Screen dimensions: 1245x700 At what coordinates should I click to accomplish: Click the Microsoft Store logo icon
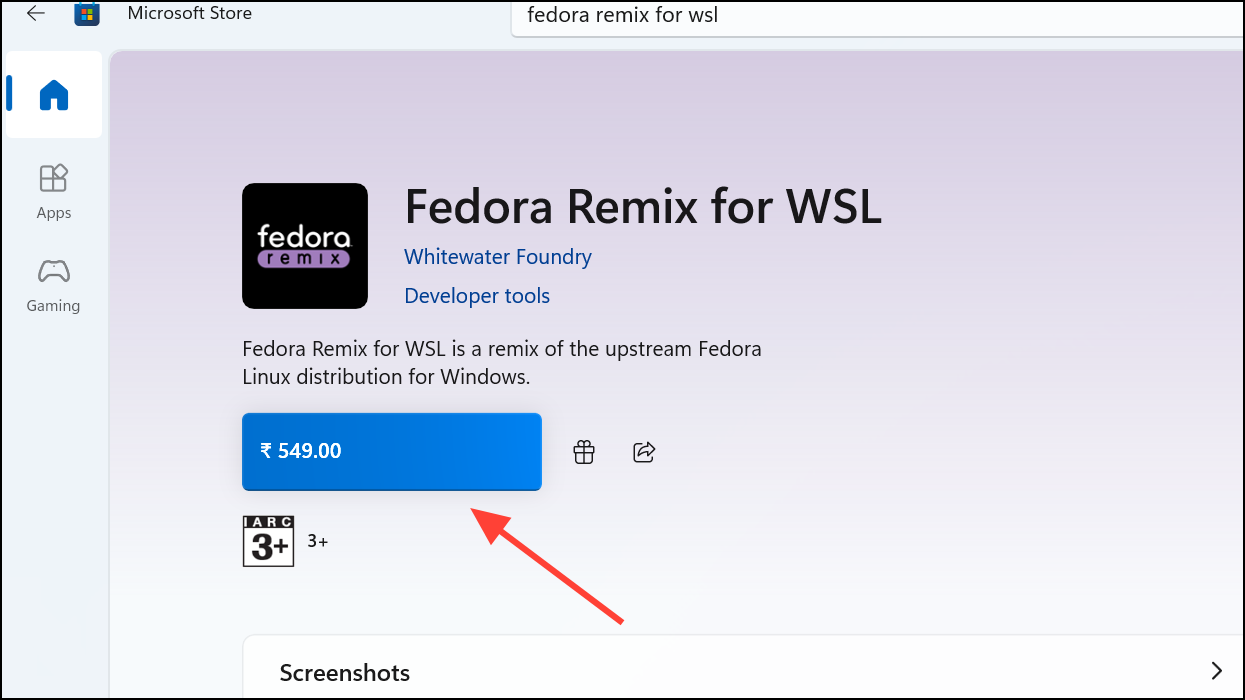87,15
